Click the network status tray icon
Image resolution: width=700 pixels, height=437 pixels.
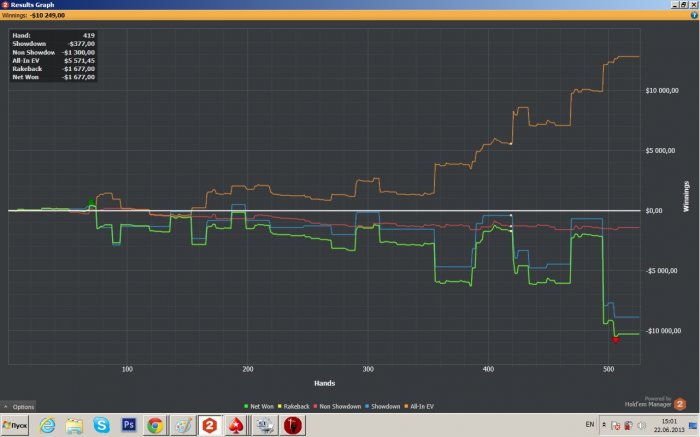[629, 425]
